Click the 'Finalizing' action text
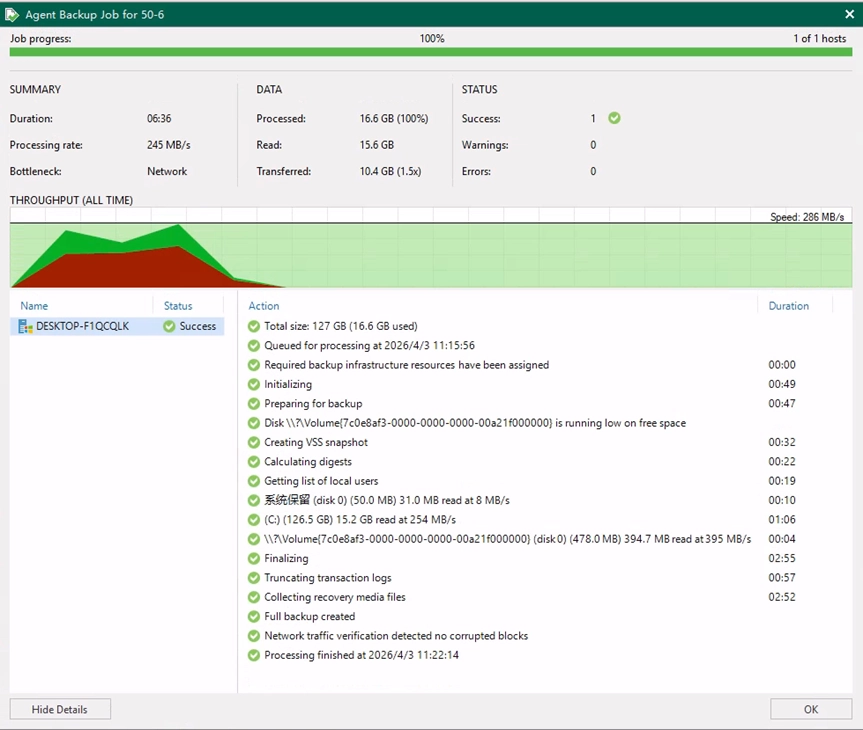The width and height of the screenshot is (863, 730). pyautogui.click(x=286, y=559)
